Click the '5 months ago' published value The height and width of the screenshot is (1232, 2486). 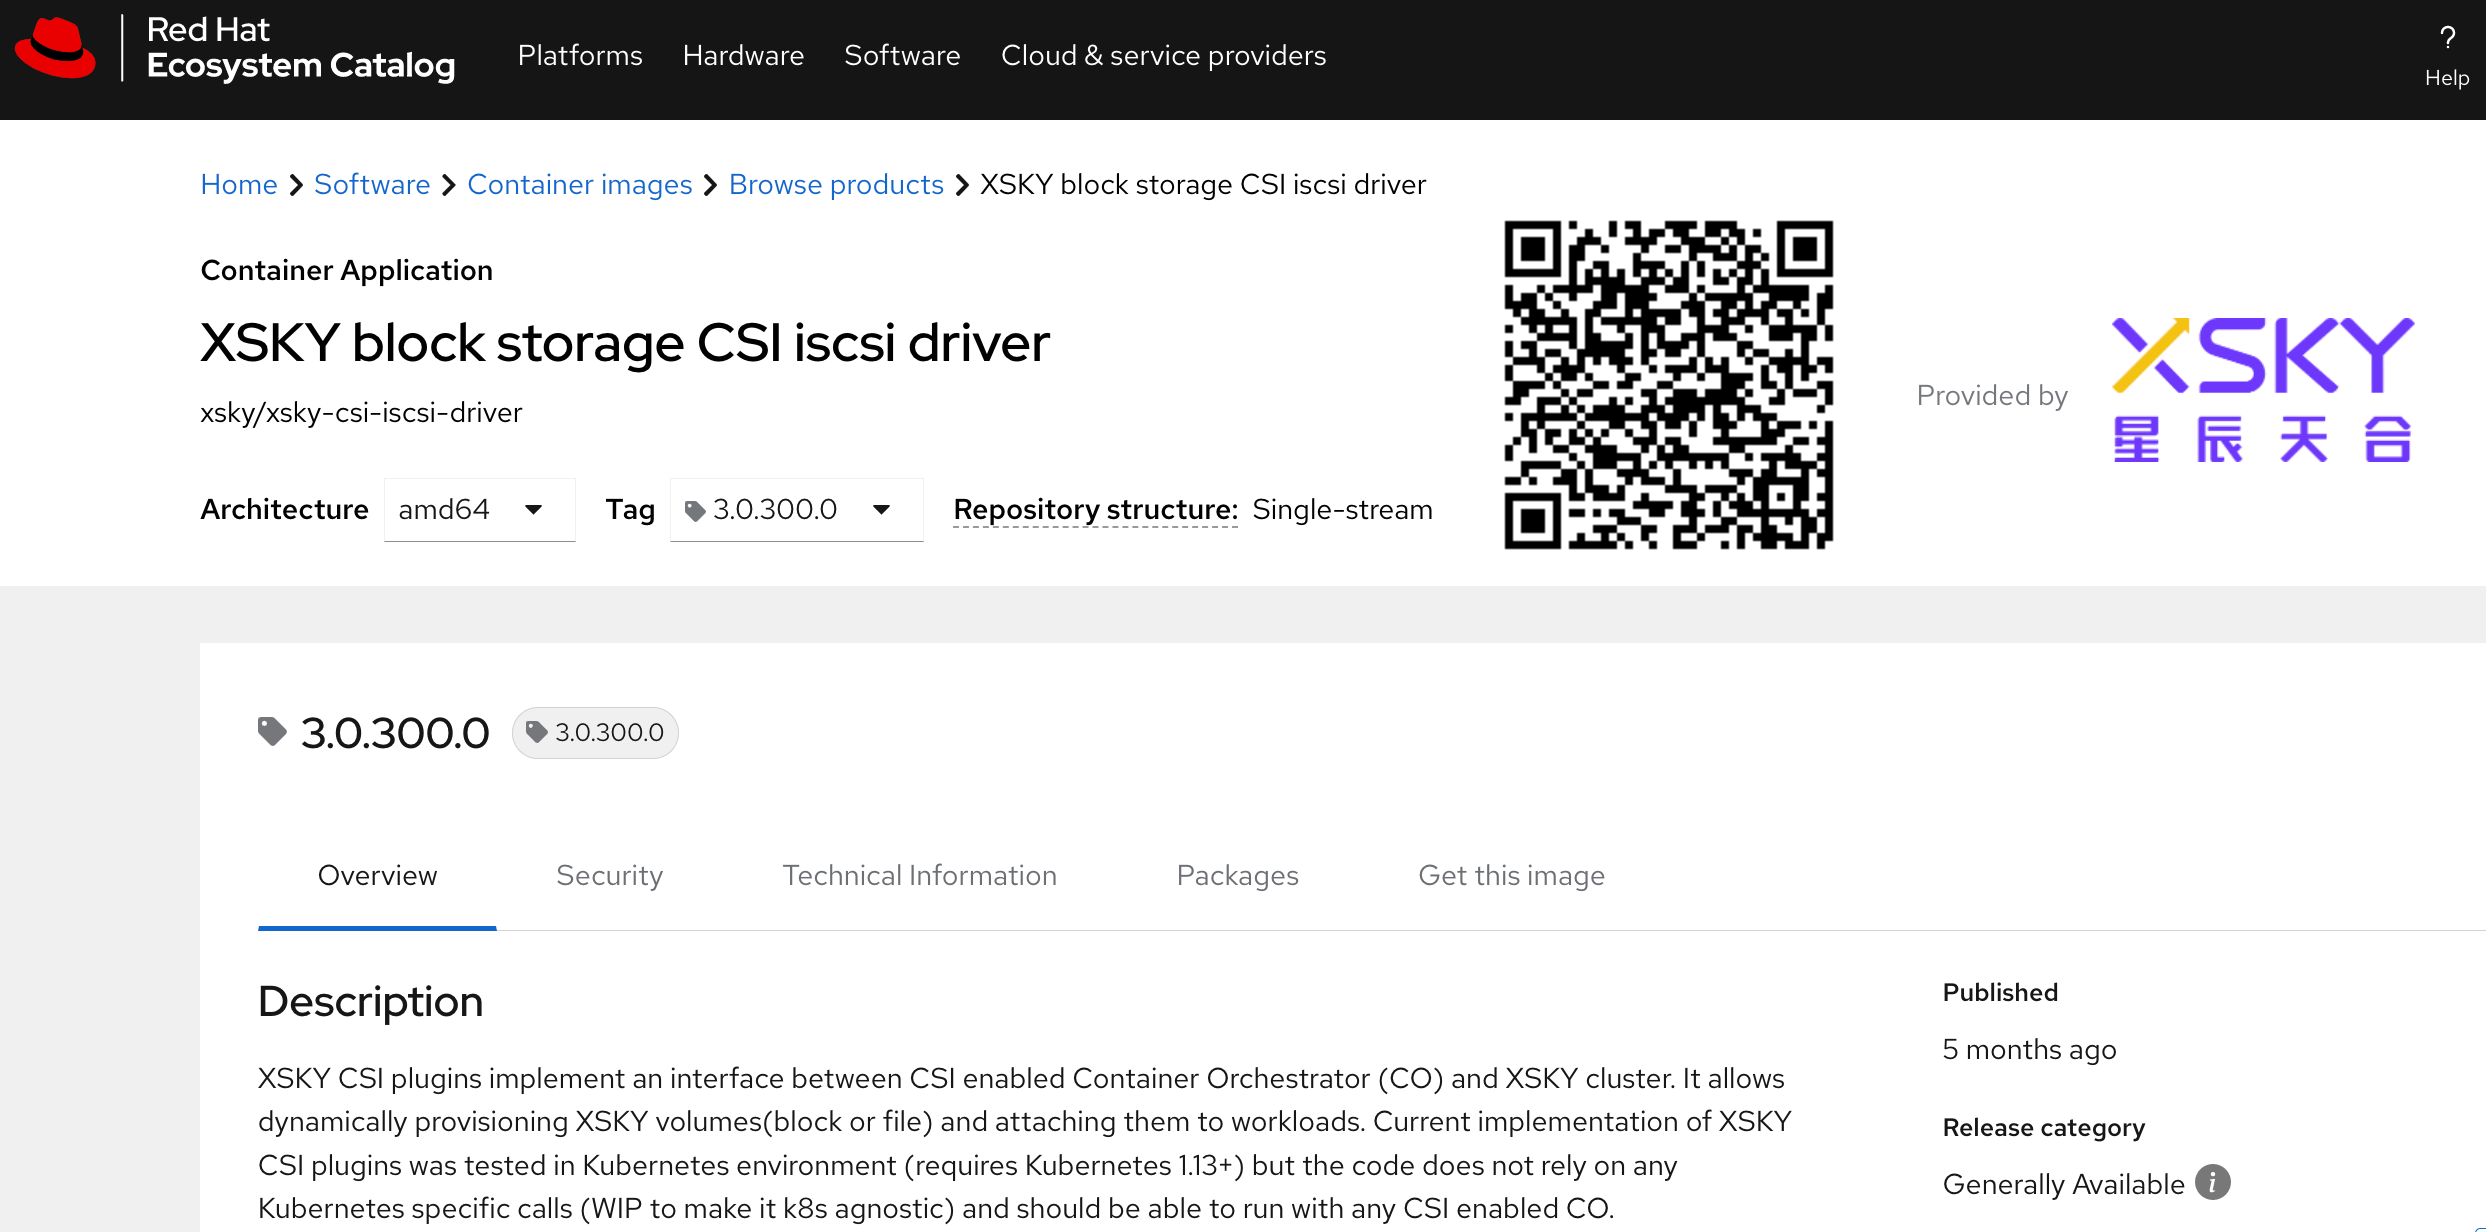[2029, 1049]
